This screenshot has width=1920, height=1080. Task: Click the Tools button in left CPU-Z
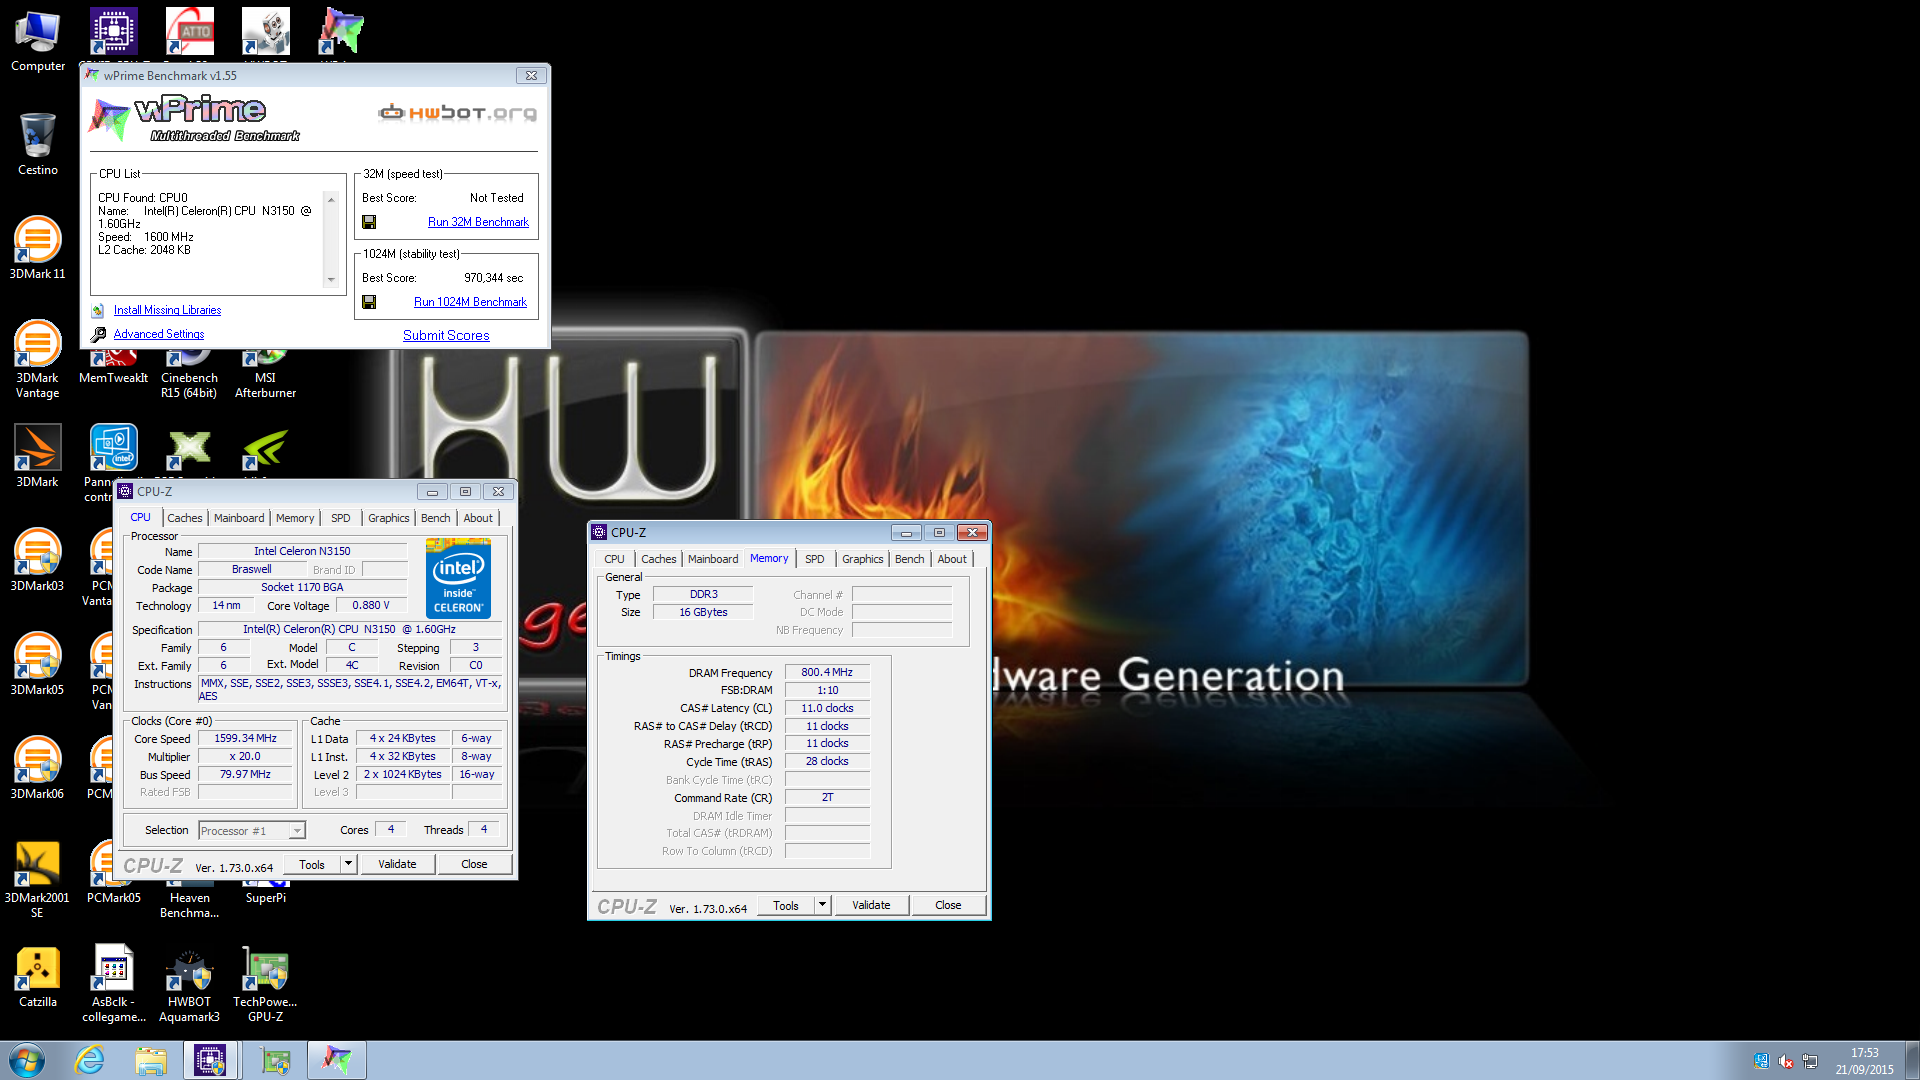(312, 864)
